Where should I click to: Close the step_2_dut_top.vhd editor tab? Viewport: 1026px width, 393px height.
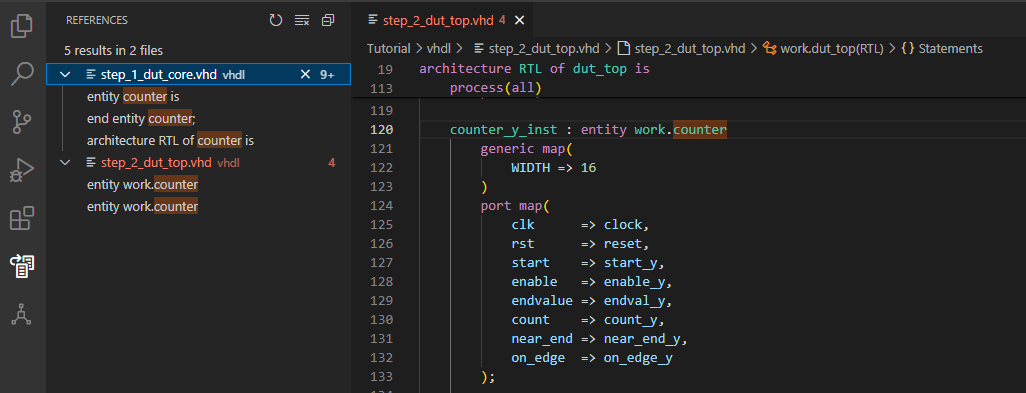[520, 20]
